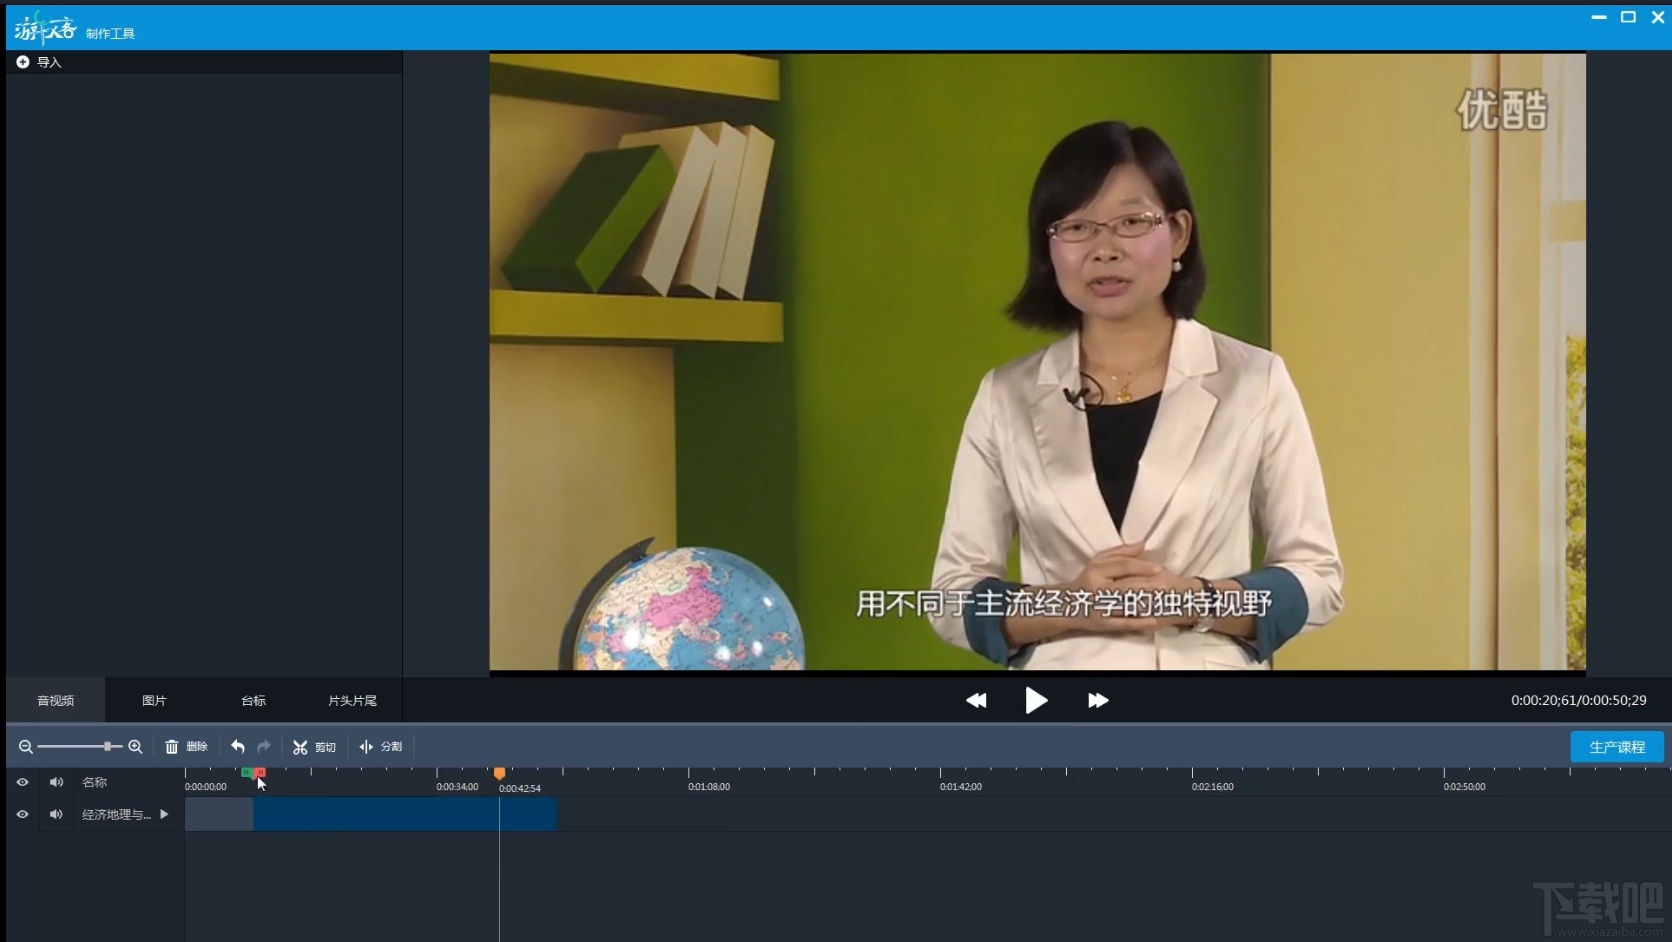Image resolution: width=1672 pixels, height=942 pixels.
Task: Expand the 经济地理与 track arrow
Action: coord(164,814)
